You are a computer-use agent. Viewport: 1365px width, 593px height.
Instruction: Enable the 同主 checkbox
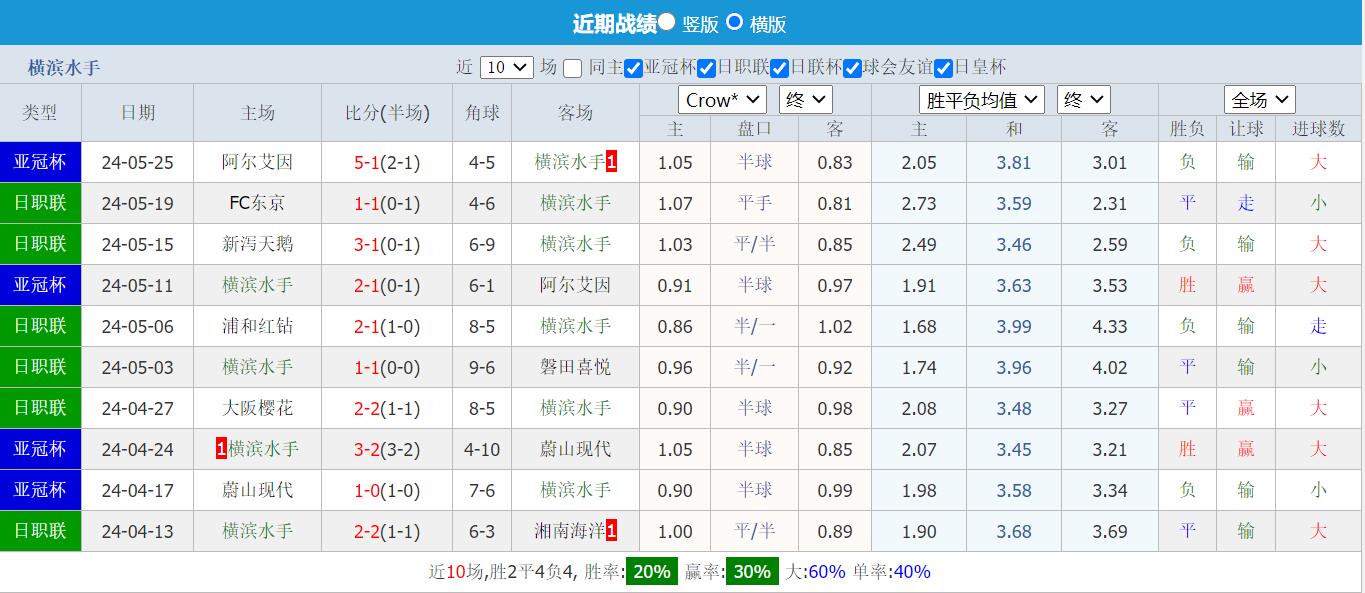pyautogui.click(x=571, y=68)
